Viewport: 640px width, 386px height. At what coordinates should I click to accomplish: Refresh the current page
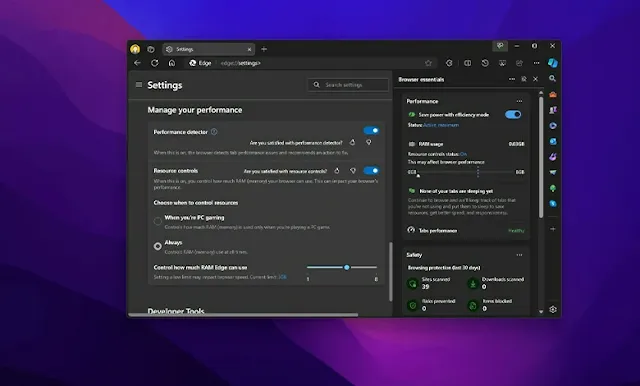(x=155, y=63)
